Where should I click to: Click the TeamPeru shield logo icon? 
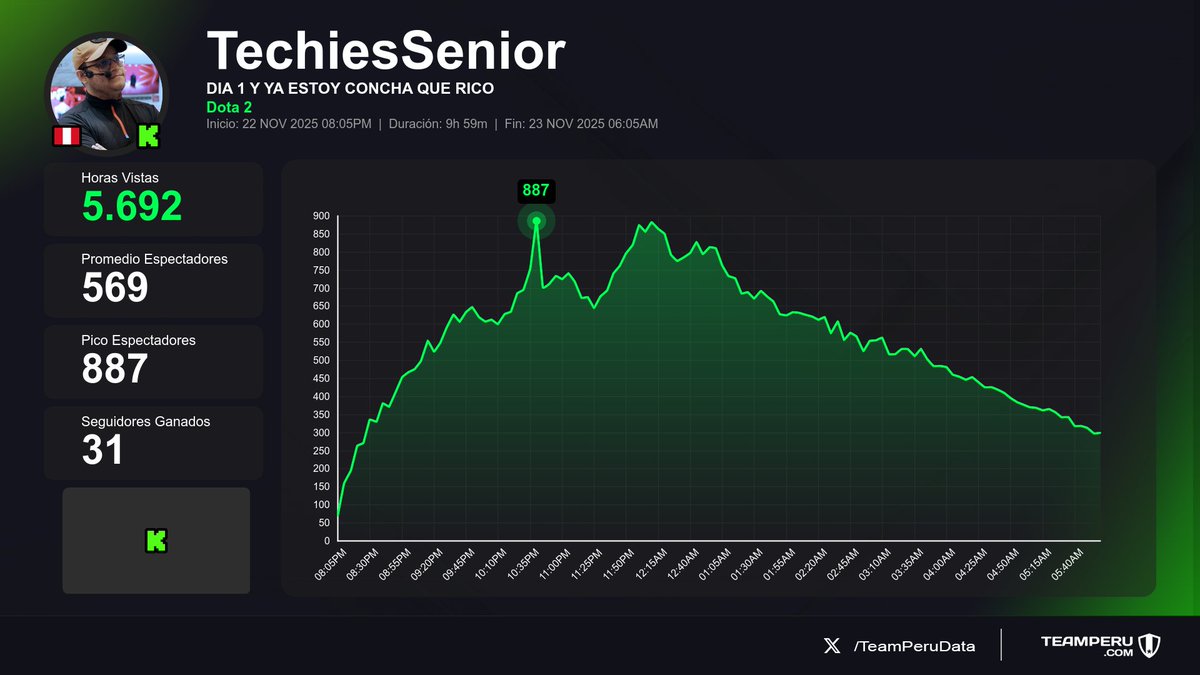coord(1149,645)
